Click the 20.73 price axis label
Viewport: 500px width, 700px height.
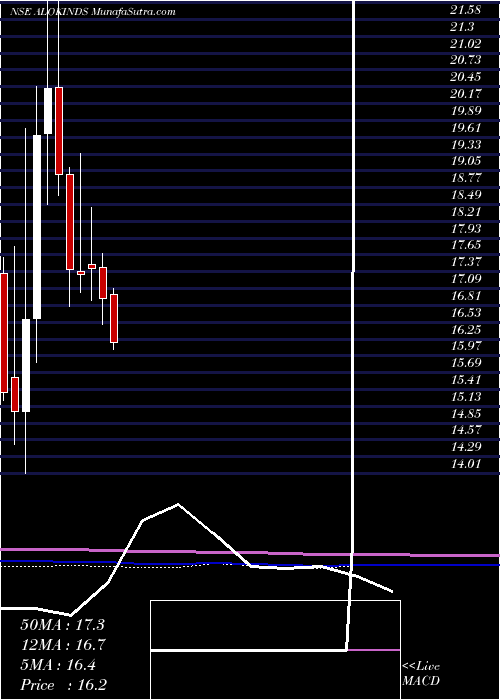click(465, 61)
